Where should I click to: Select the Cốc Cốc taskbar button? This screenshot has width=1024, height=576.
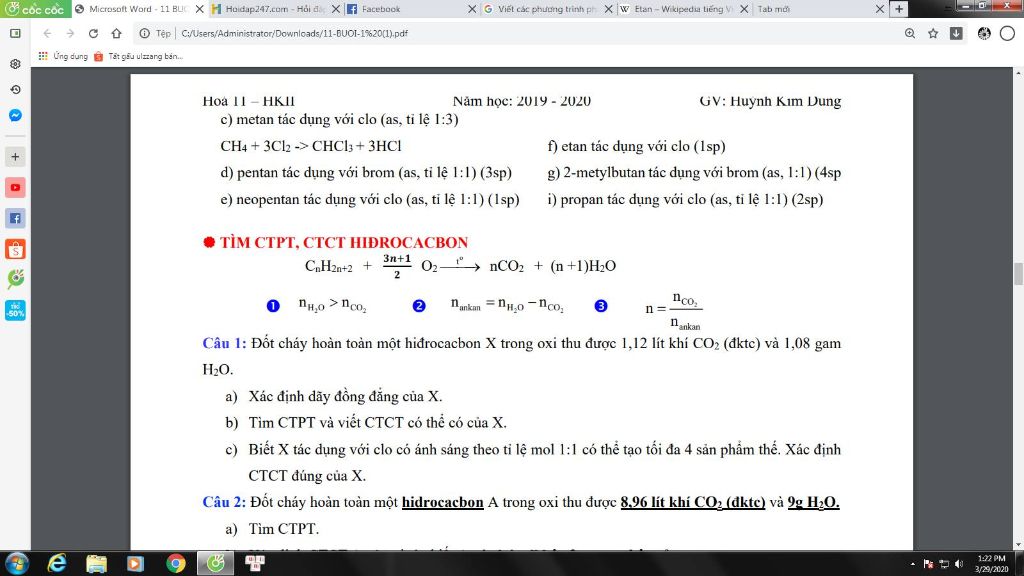point(216,563)
